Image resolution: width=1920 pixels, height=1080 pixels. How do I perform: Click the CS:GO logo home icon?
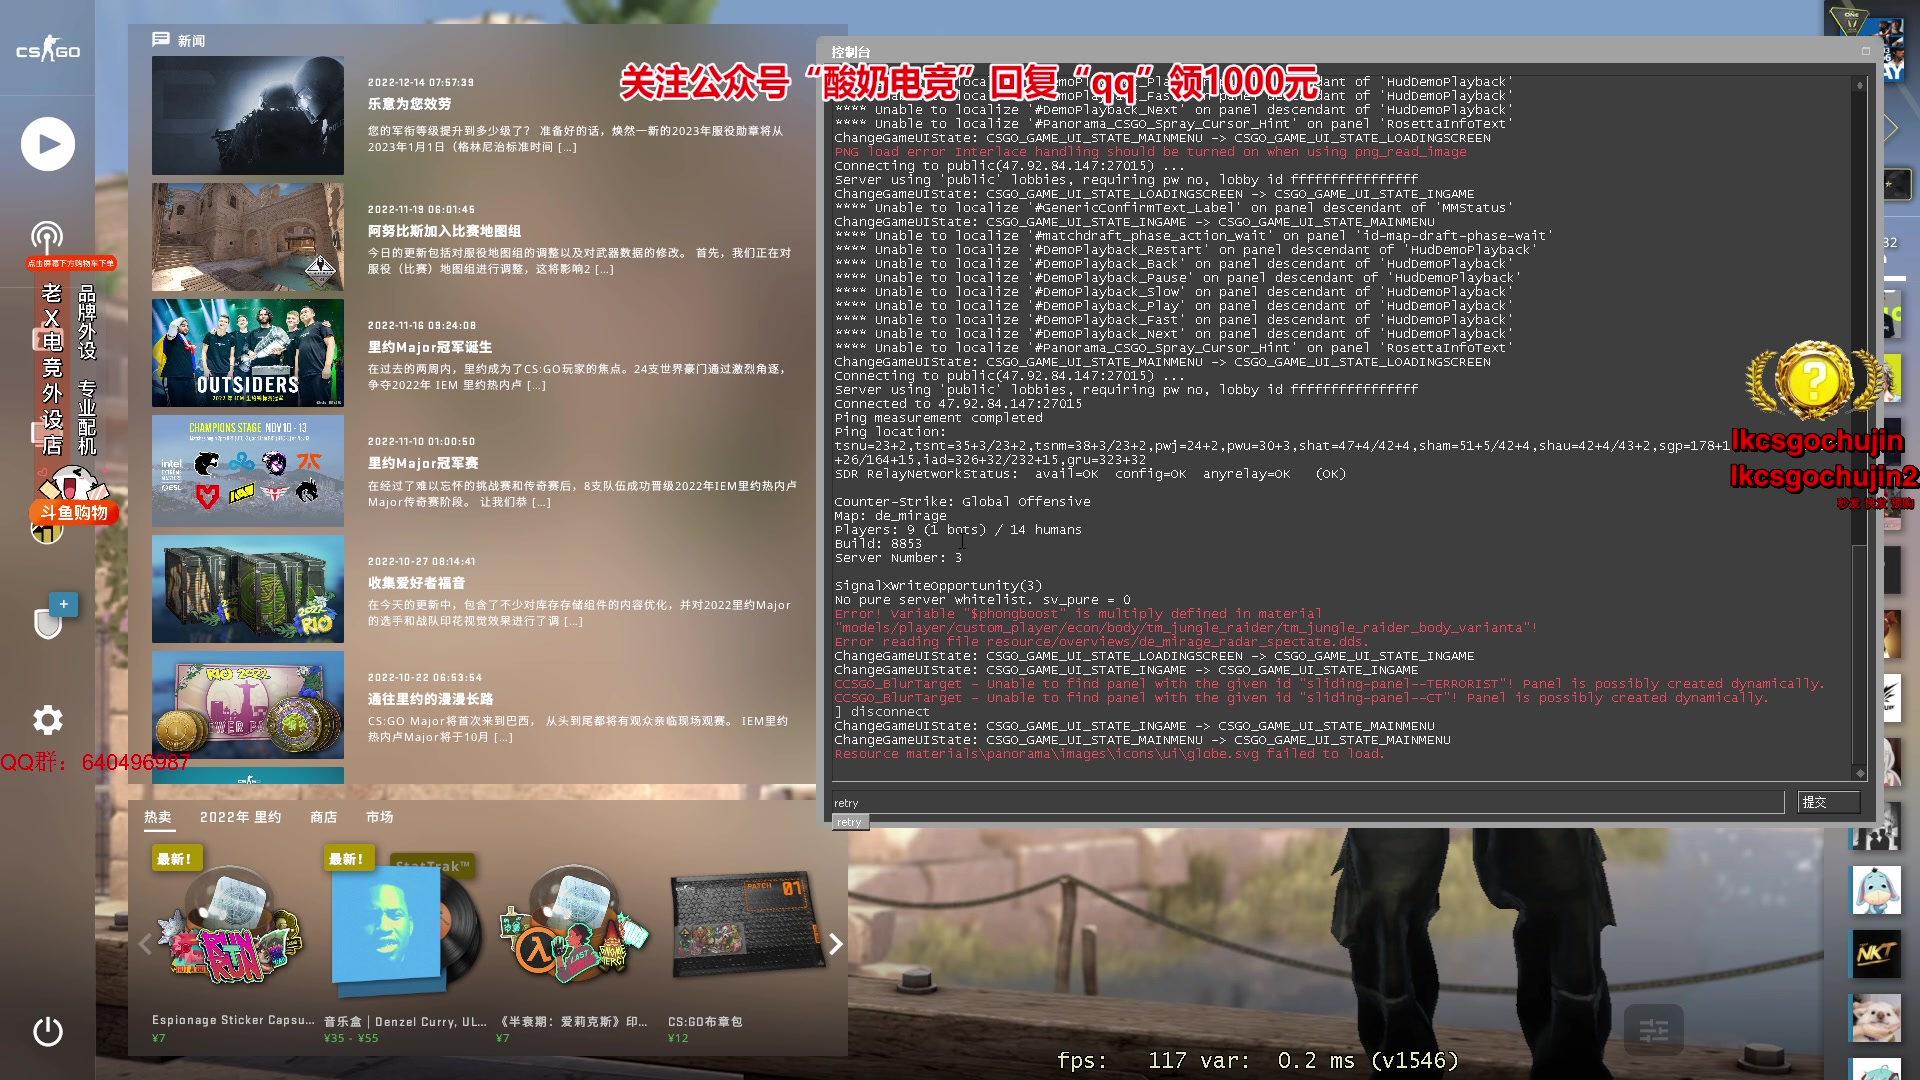tap(47, 49)
